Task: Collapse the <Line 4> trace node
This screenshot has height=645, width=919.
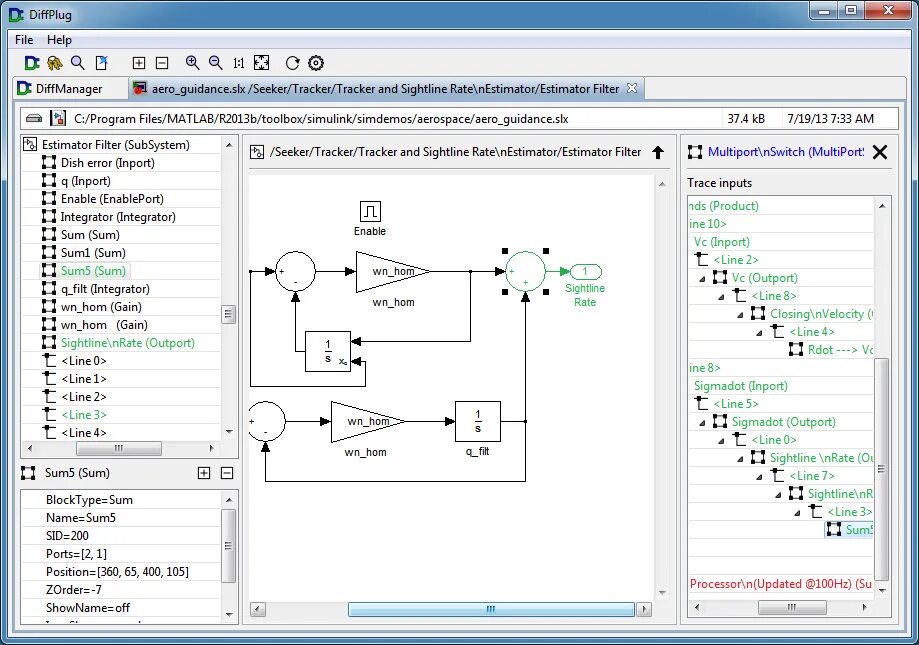Action: 760,333
